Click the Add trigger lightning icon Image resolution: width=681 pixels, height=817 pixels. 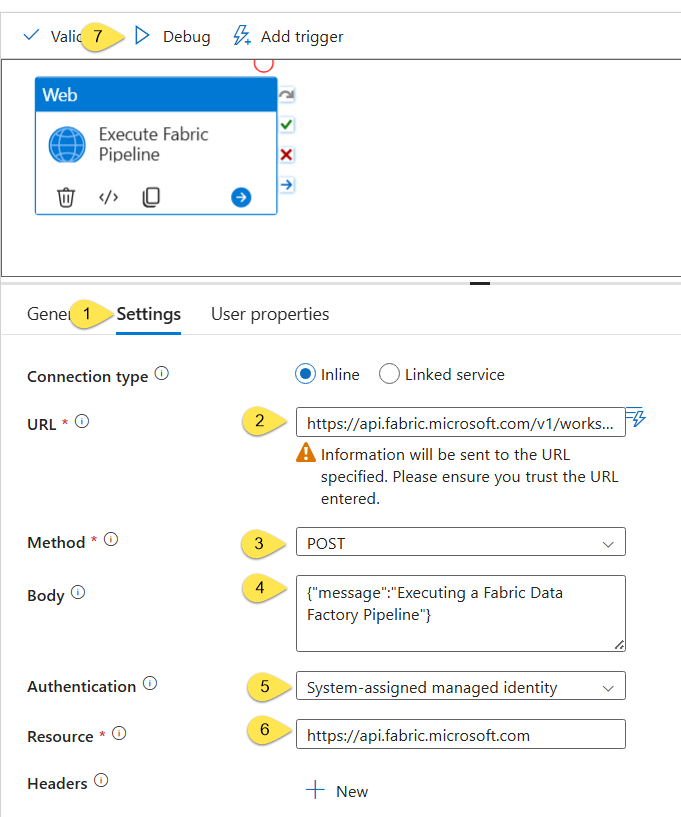coord(242,35)
